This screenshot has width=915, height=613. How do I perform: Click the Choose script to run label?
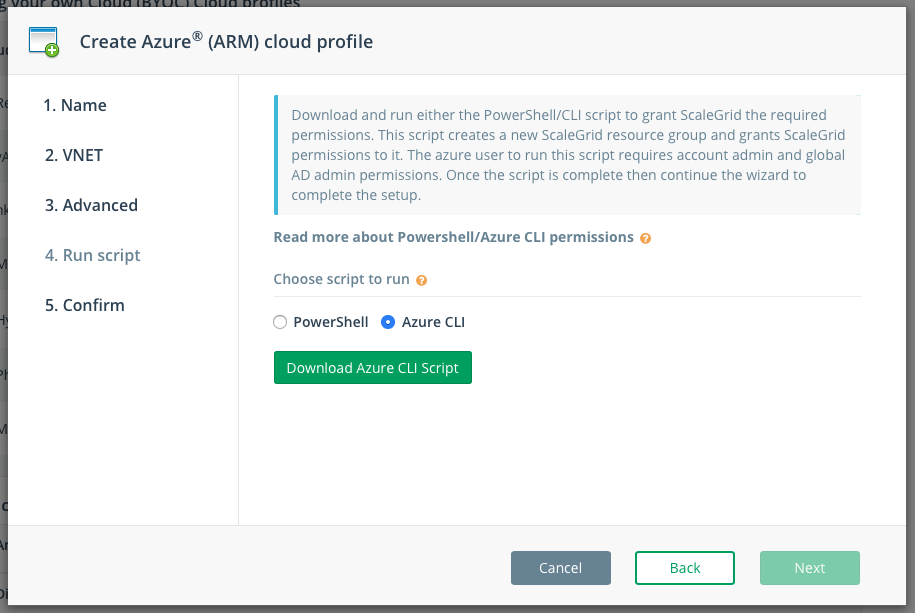tap(341, 279)
